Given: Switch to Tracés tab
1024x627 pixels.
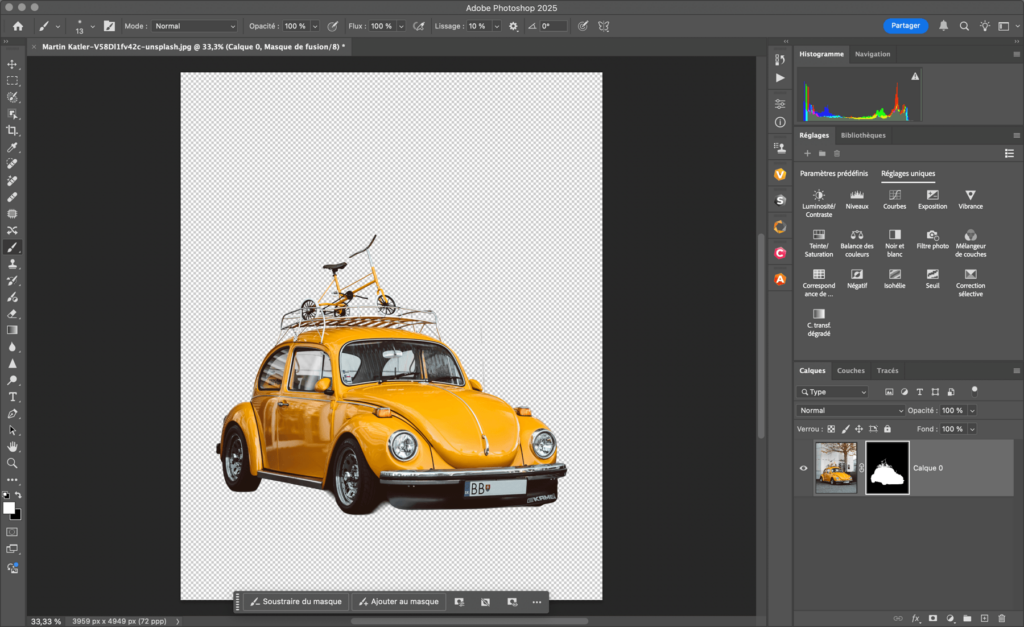Looking at the screenshot, I should [x=888, y=370].
